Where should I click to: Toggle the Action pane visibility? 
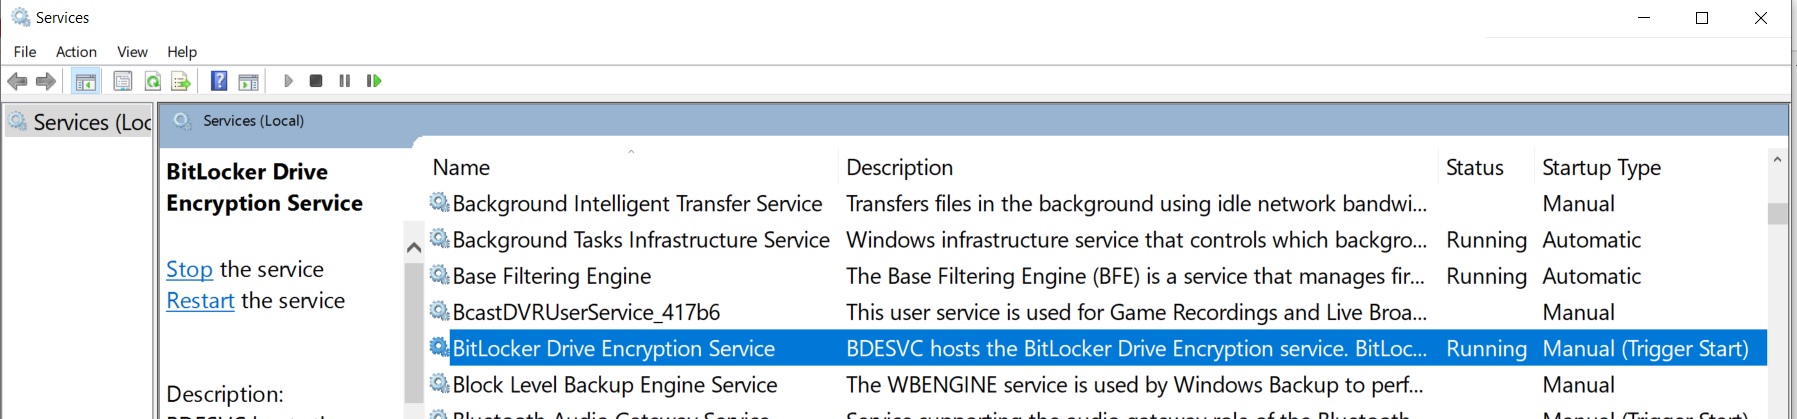tap(248, 81)
